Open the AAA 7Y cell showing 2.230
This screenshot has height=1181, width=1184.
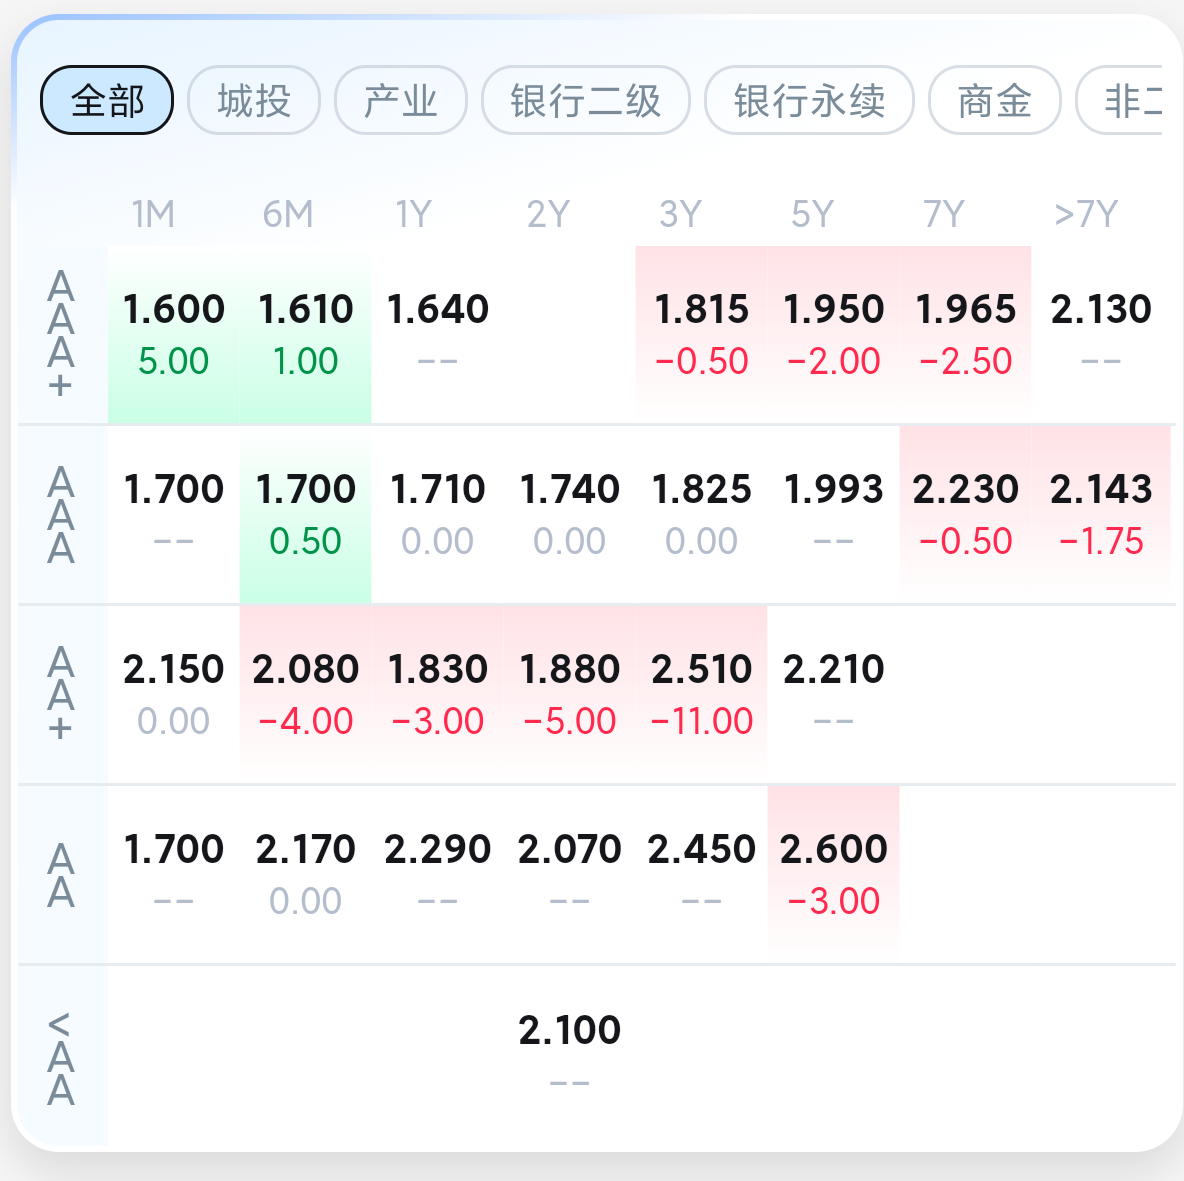pyautogui.click(x=966, y=514)
